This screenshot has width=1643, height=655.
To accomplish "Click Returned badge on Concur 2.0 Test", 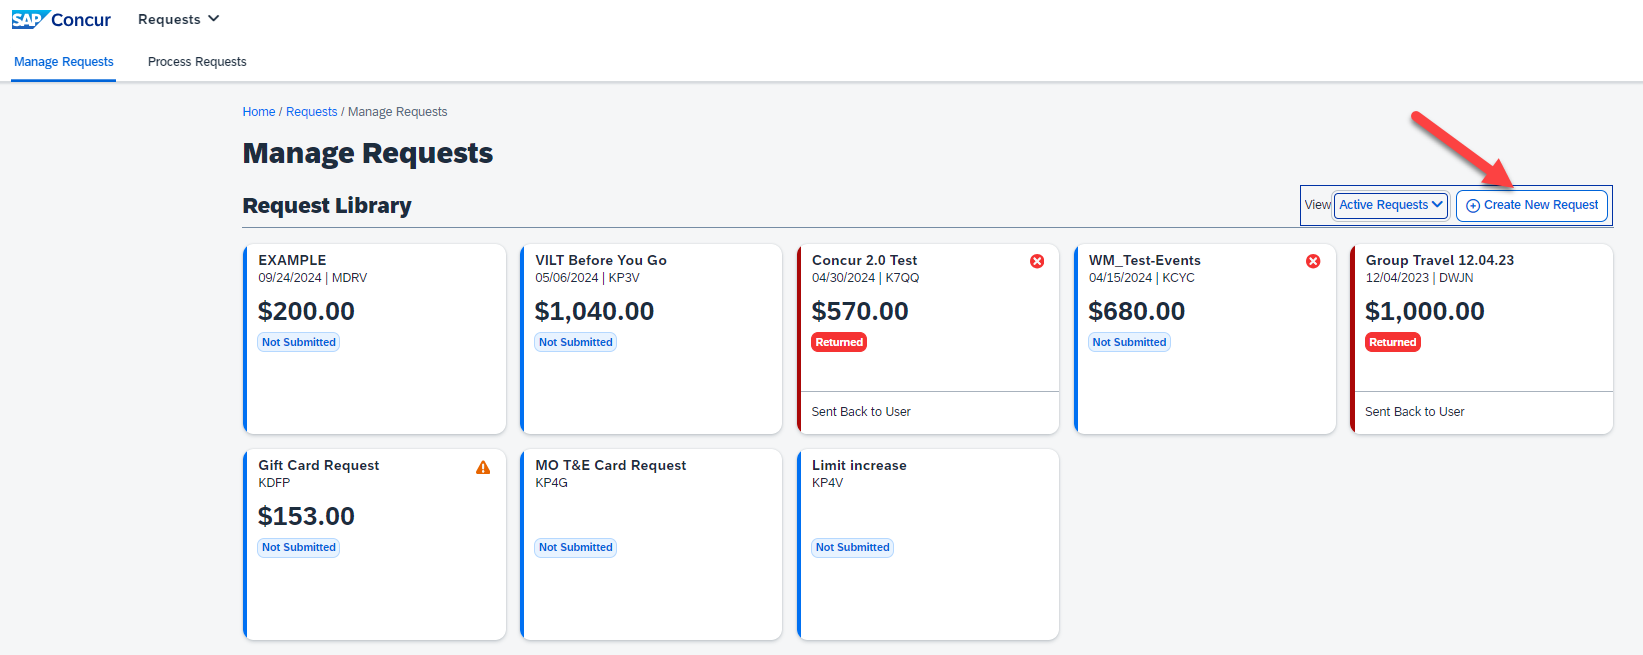I will (839, 342).
